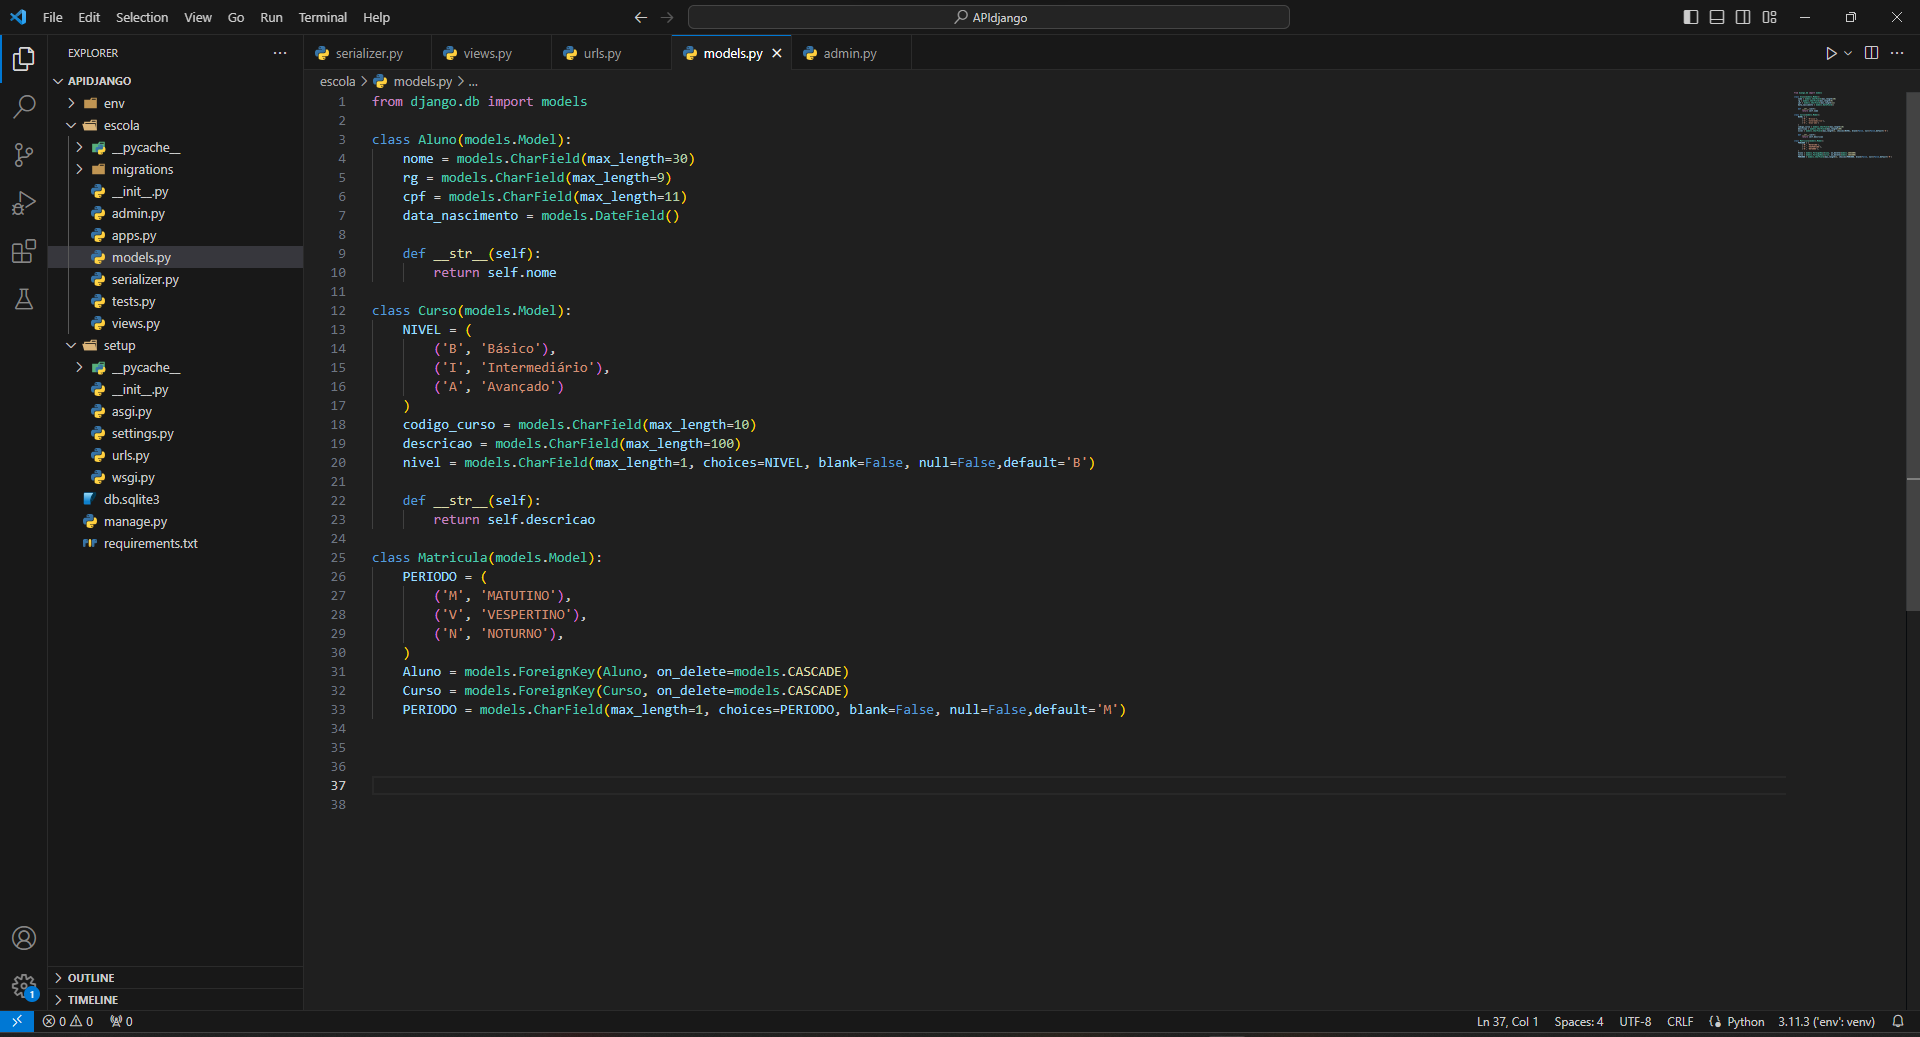Image resolution: width=1920 pixels, height=1037 pixels.
Task: Open wsgi.py in setup folder
Action: (133, 477)
